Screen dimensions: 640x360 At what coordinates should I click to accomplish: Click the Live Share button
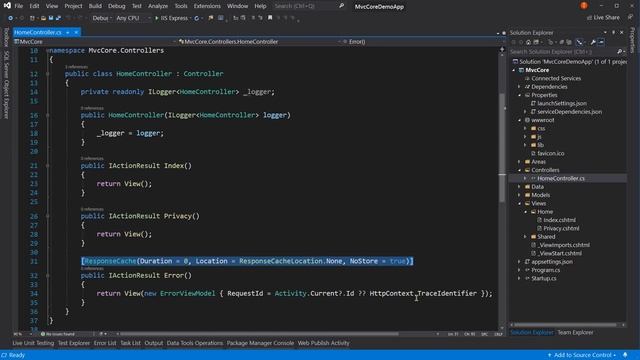click(x=603, y=18)
